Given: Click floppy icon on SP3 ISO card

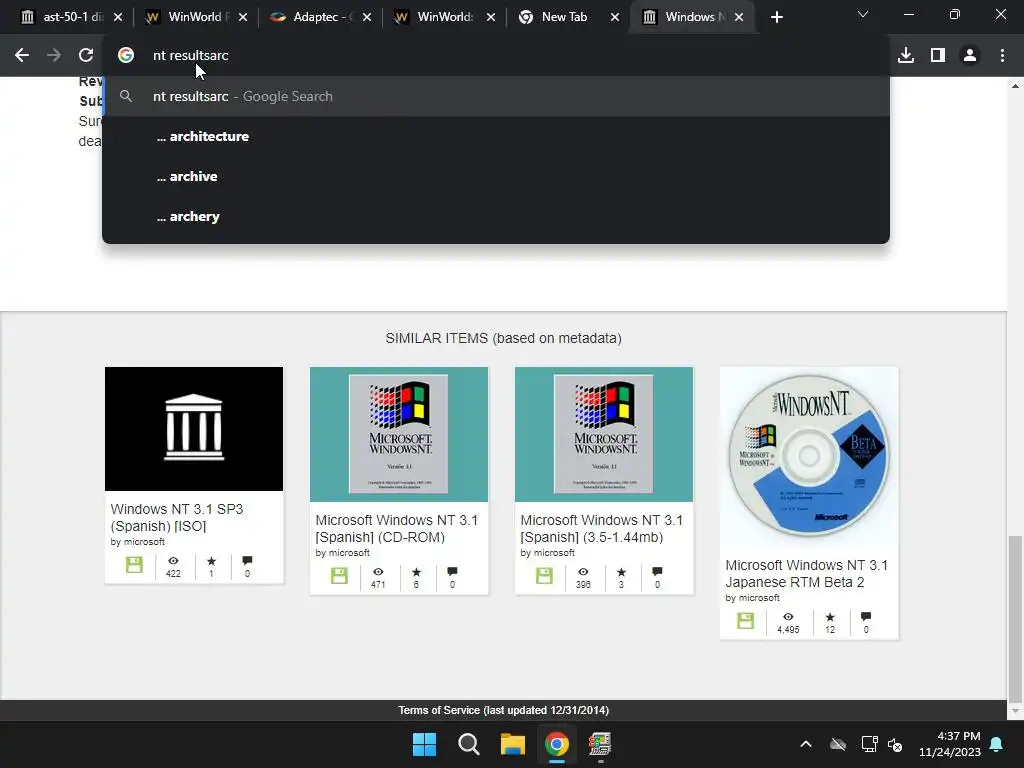Looking at the screenshot, I should click(134, 565).
